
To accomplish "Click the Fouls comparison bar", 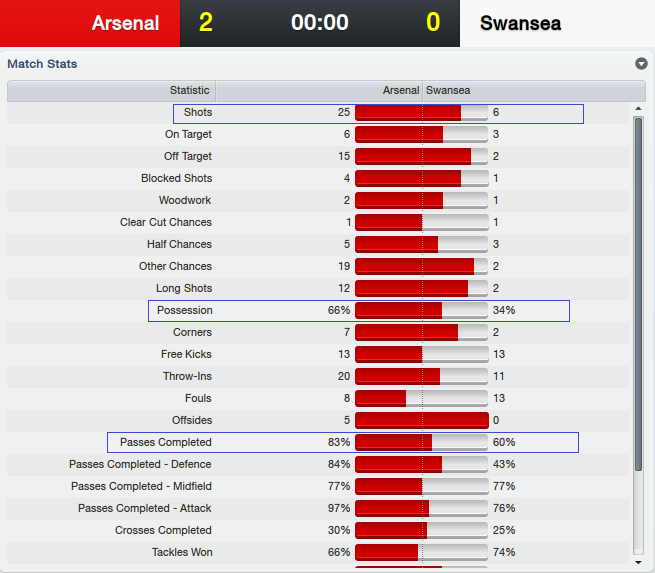I will tap(422, 398).
